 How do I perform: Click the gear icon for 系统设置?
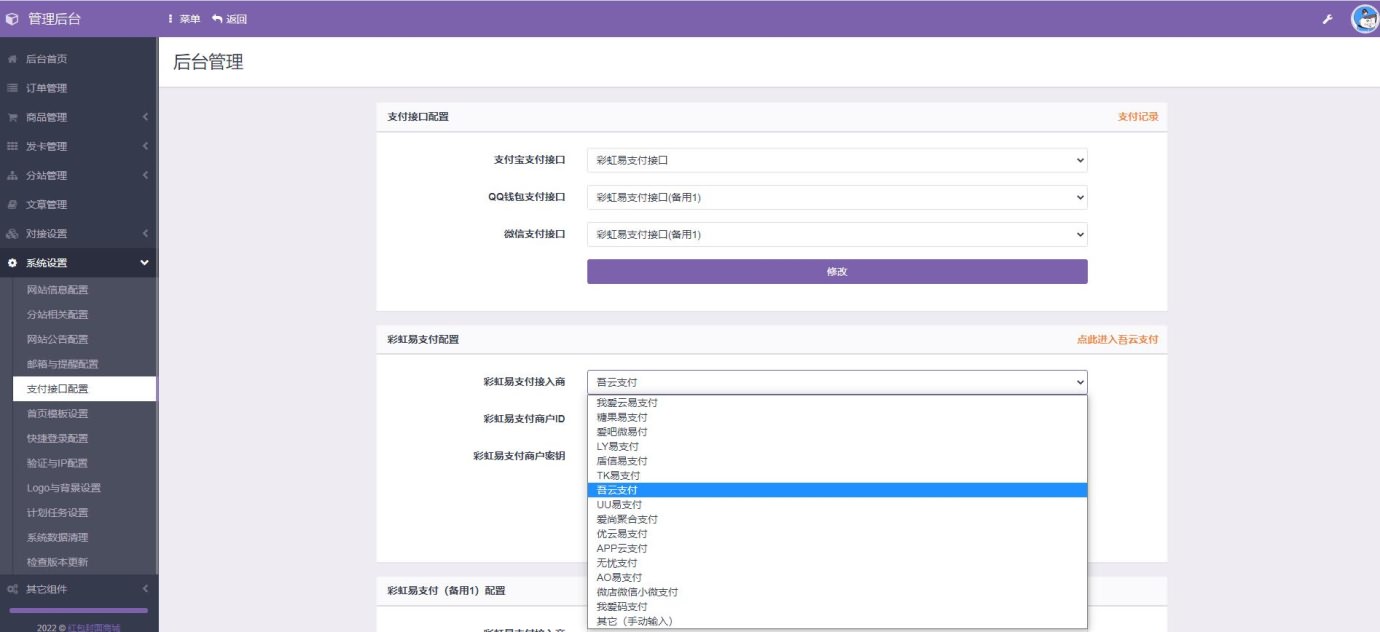[x=12, y=263]
